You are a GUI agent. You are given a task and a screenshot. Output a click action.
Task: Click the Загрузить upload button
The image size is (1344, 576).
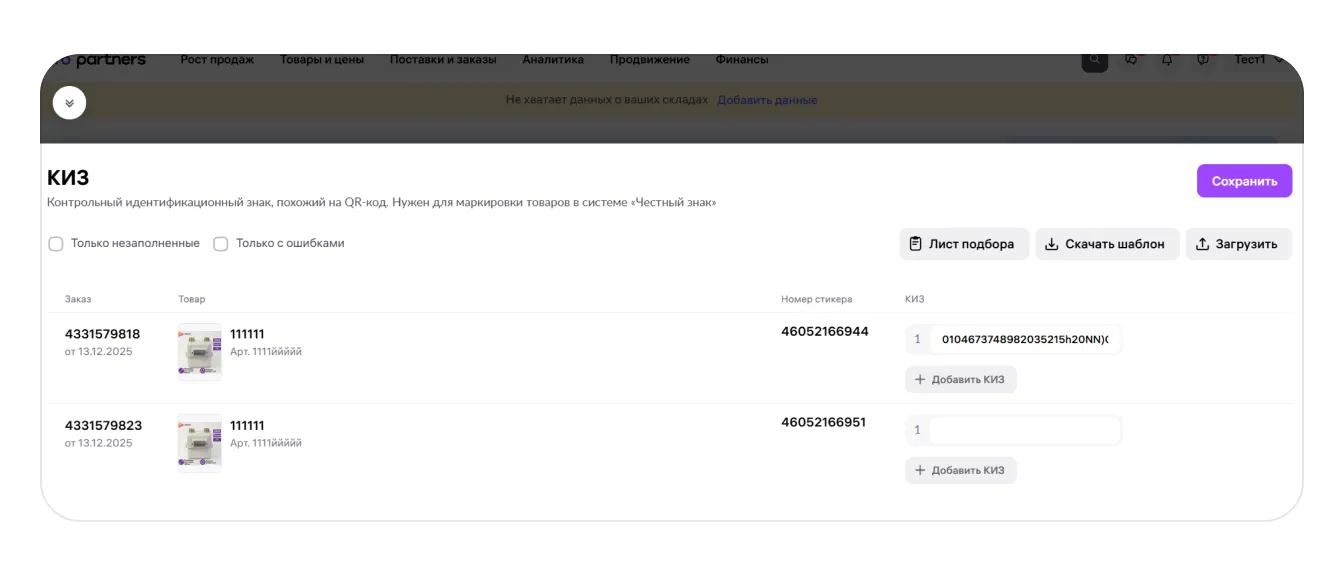(1238, 244)
